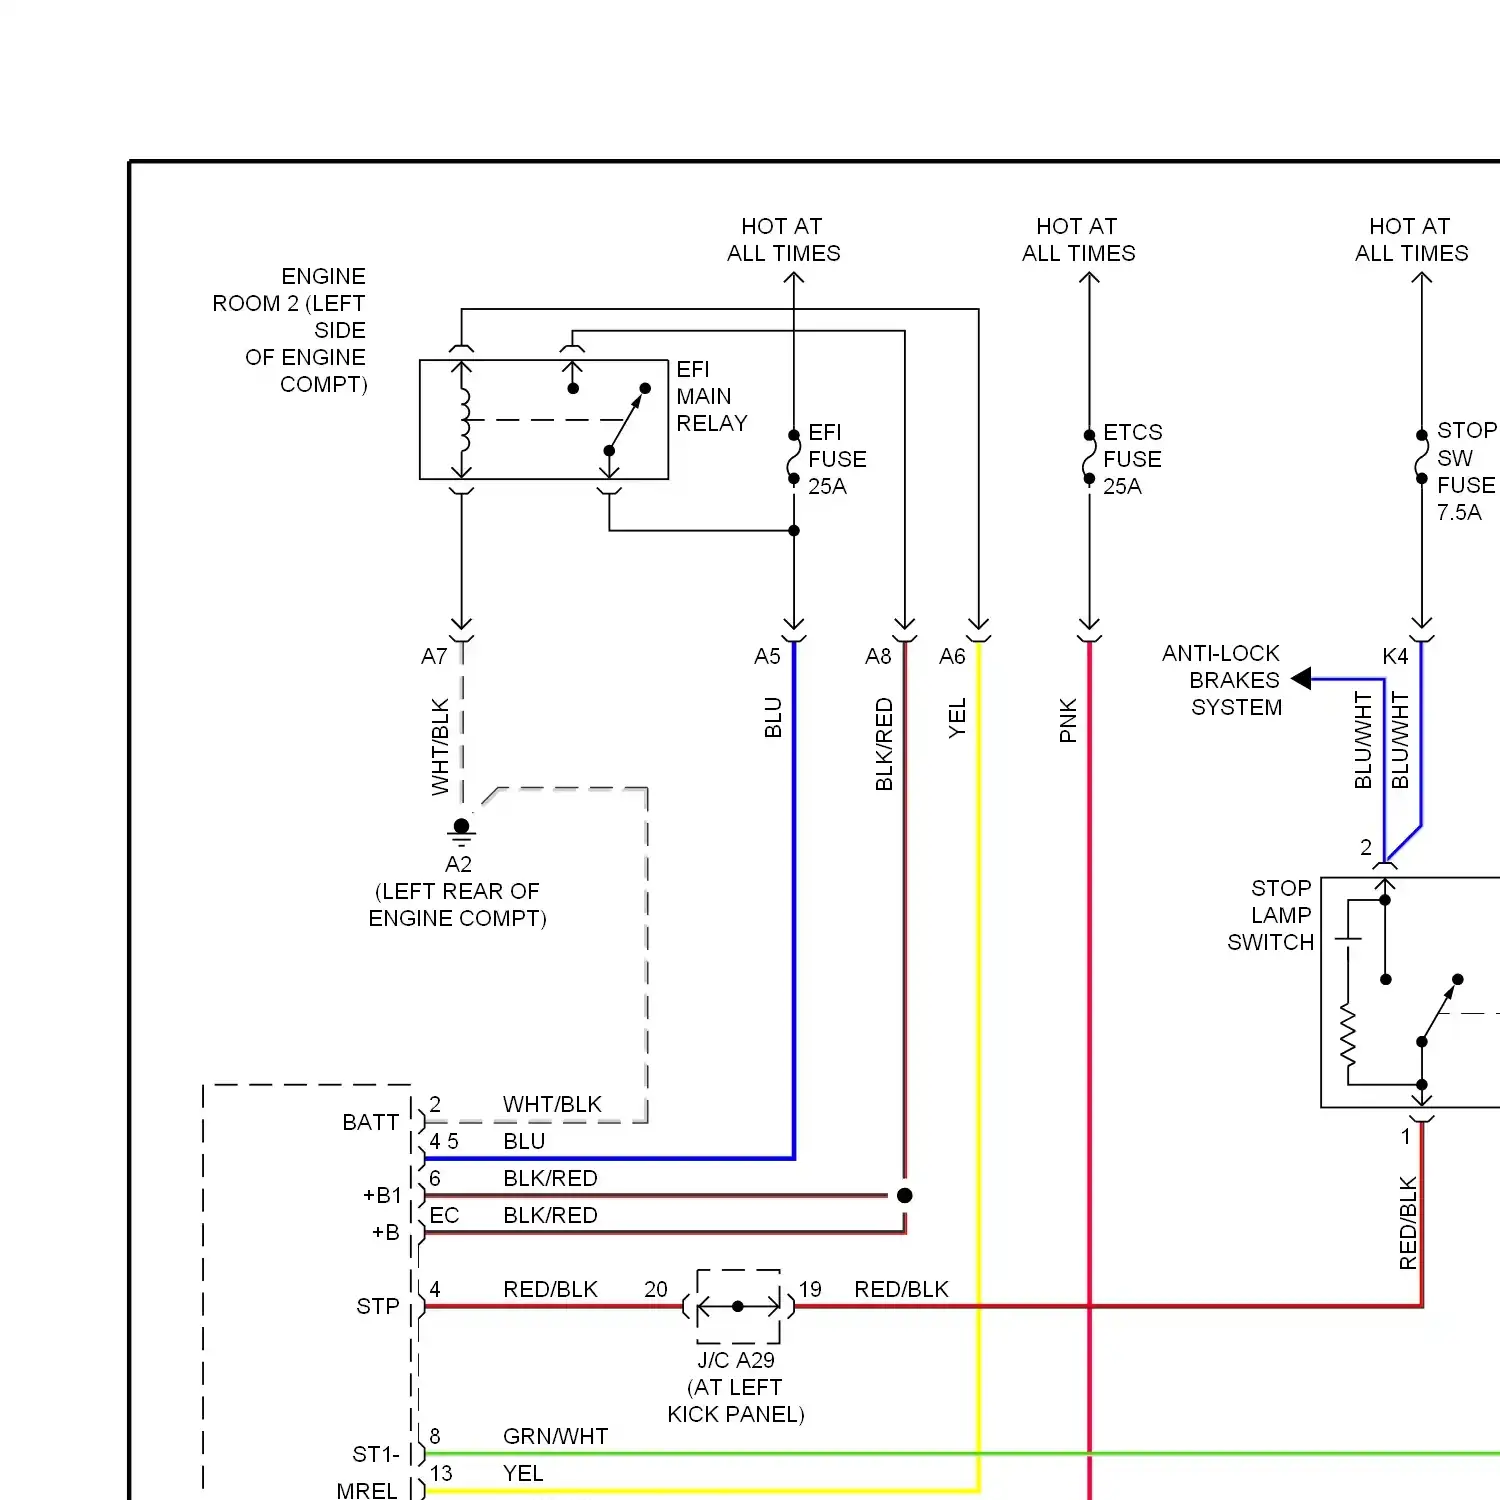This screenshot has height=1500, width=1500.
Task: Click the A6 connector pin label
Action: pyautogui.click(x=952, y=657)
